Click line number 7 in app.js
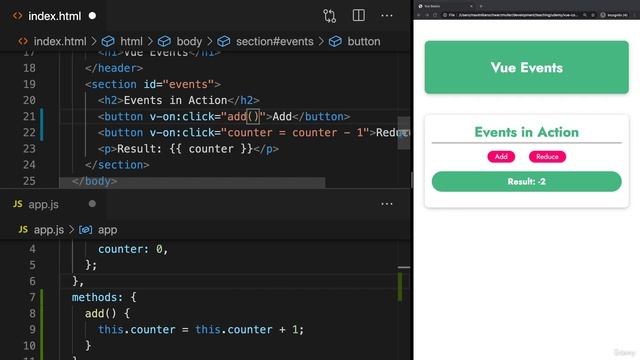Image resolution: width=640 pixels, height=360 pixels. (x=32, y=297)
